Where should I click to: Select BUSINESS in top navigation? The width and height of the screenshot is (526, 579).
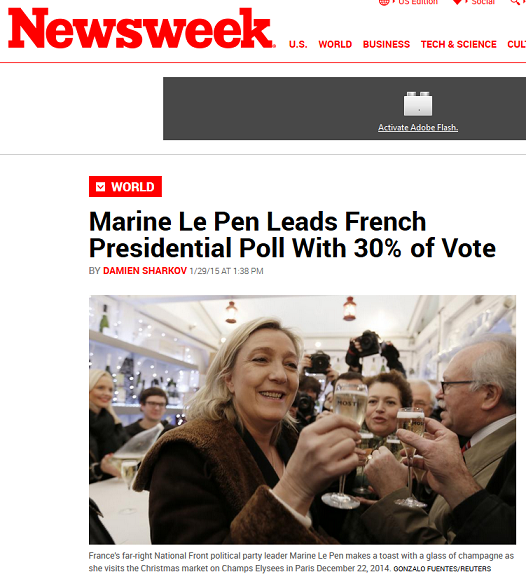click(x=386, y=45)
